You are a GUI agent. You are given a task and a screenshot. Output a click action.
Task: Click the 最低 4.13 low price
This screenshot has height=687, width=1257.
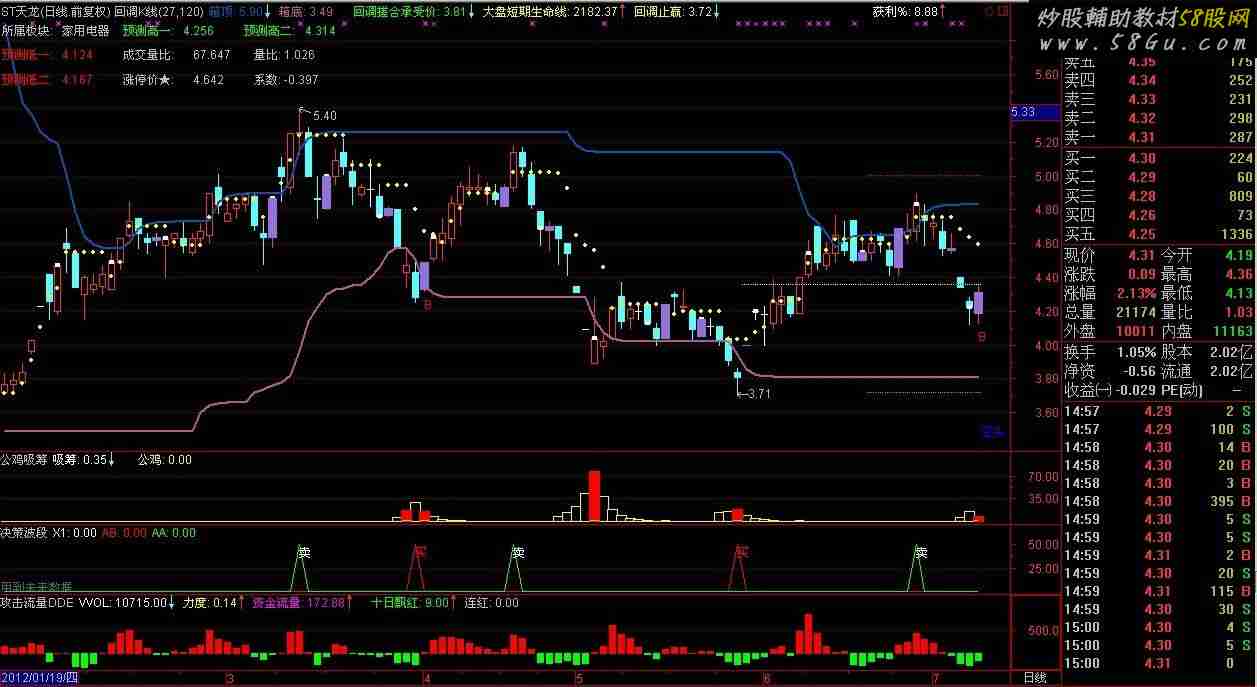tap(1207, 293)
